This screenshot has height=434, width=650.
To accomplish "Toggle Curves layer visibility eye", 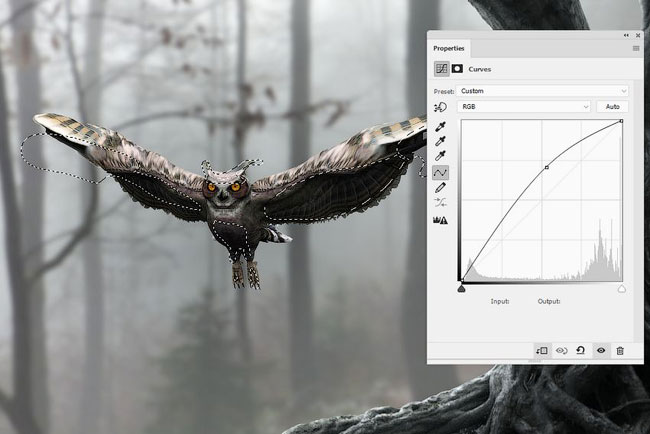I will click(x=601, y=351).
